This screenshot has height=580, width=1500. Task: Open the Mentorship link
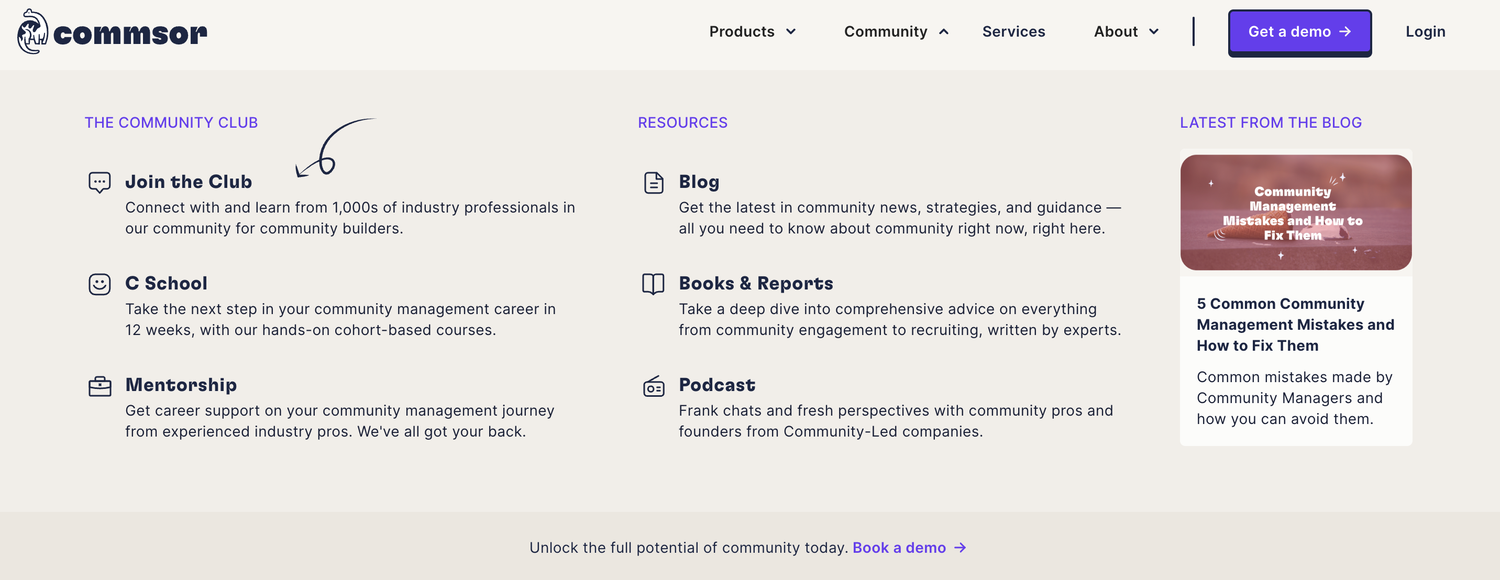[x=181, y=385]
